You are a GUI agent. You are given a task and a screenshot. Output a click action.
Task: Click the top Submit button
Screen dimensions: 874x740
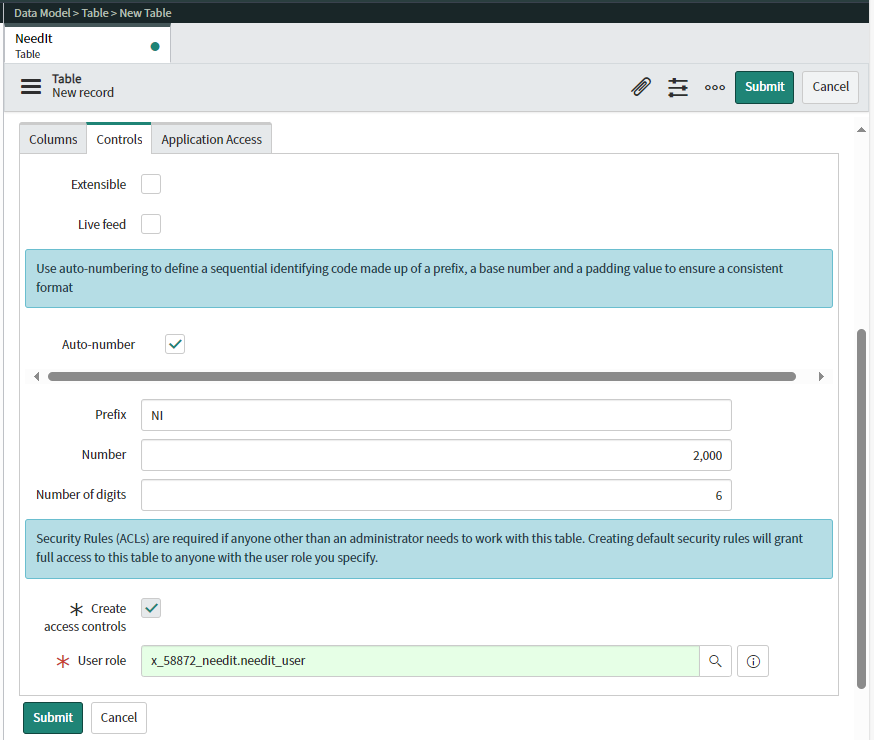tap(764, 87)
